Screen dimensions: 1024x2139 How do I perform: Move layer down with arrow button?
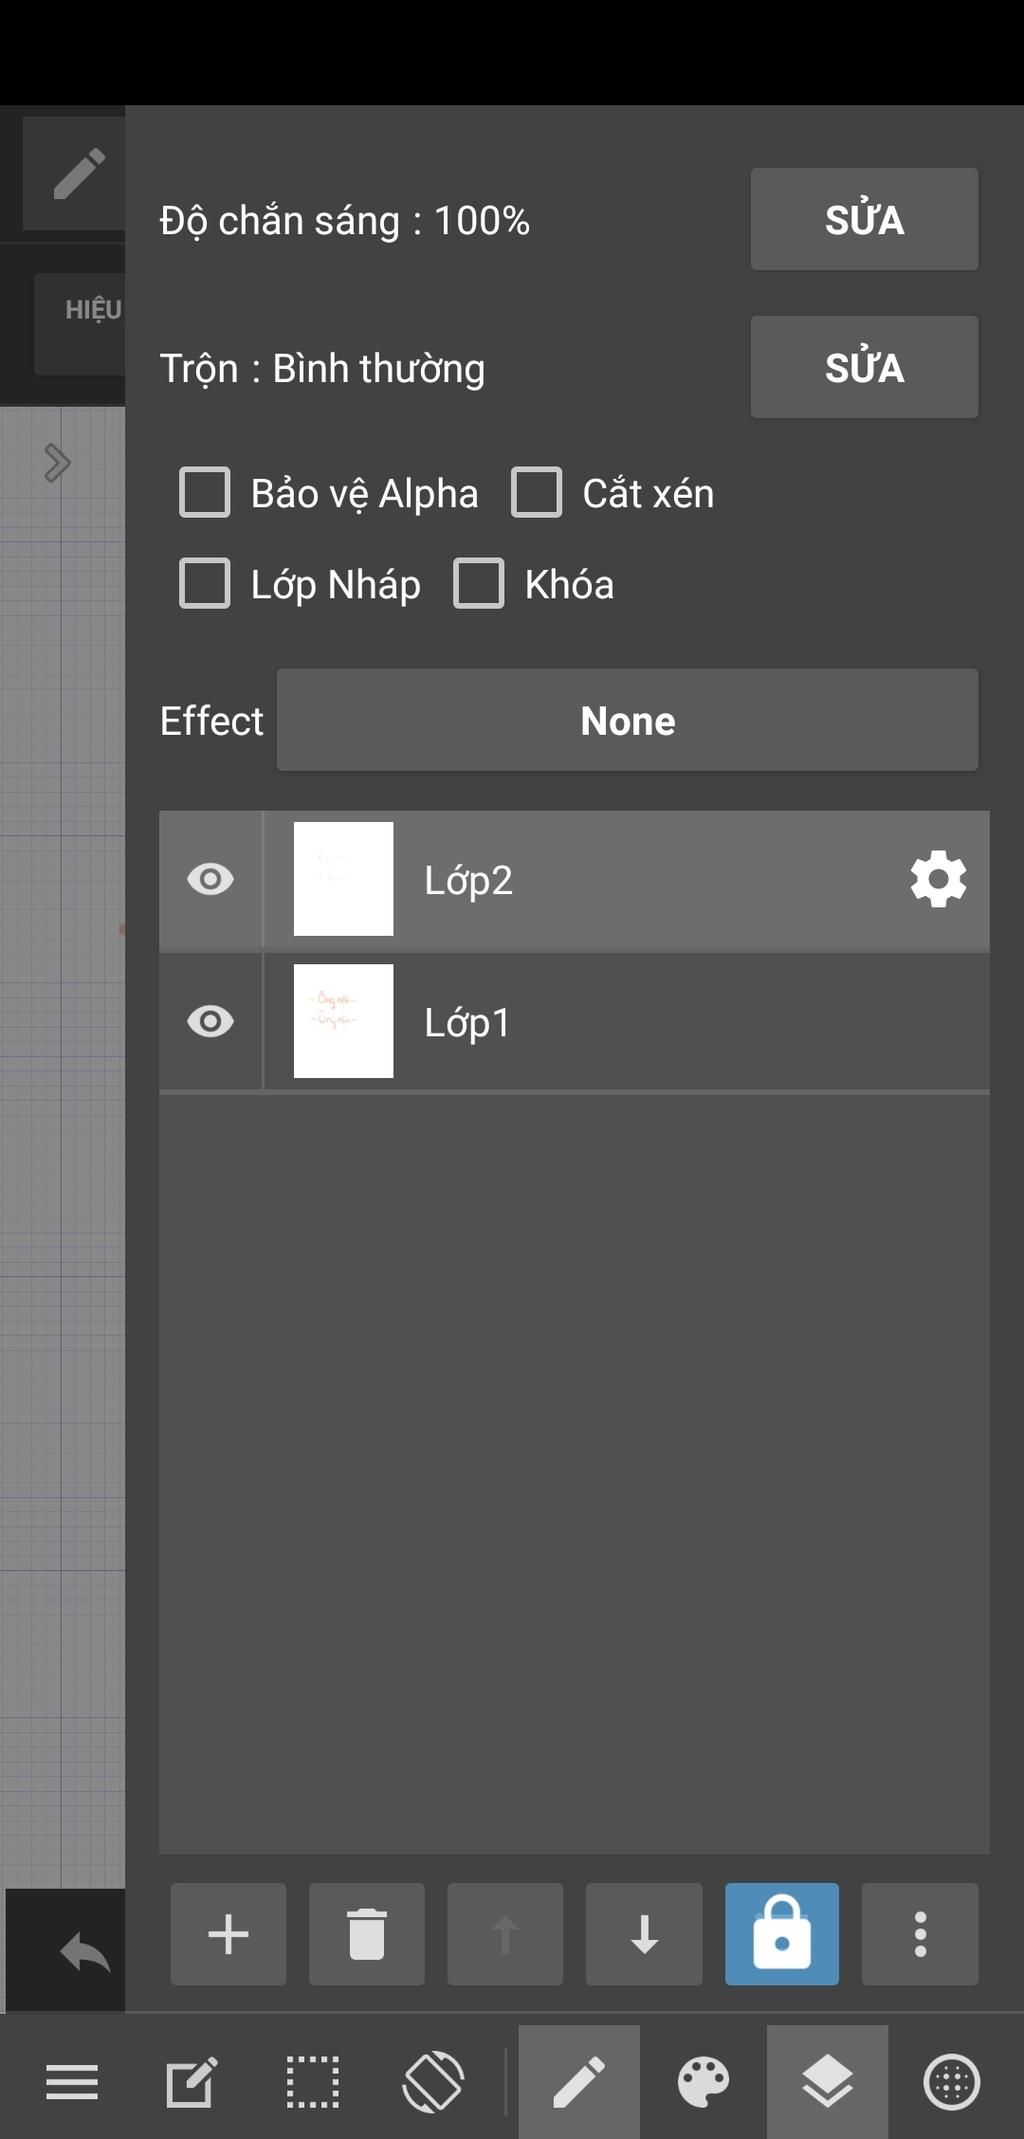644,1933
